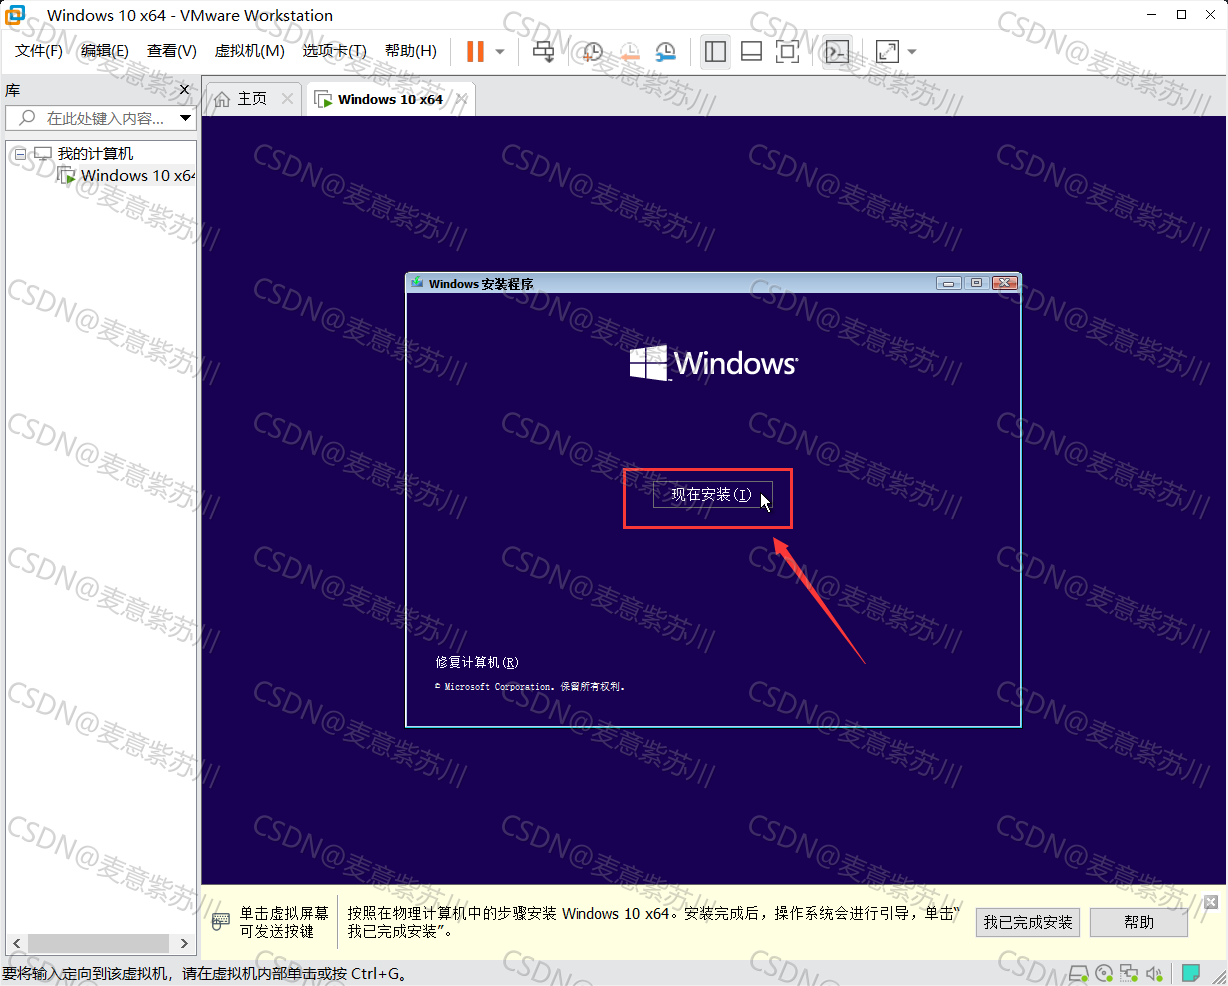Click the status bar Ctrl+G hint text
This screenshot has height=986, width=1228.
coord(206,974)
